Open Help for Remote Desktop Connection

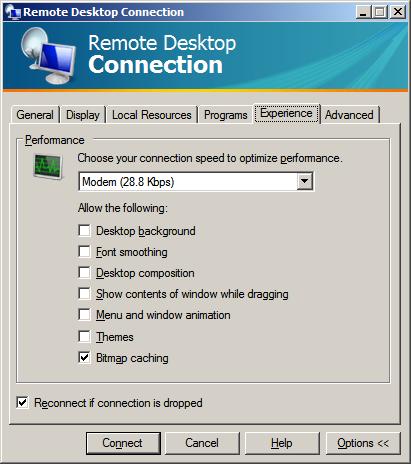click(x=282, y=443)
